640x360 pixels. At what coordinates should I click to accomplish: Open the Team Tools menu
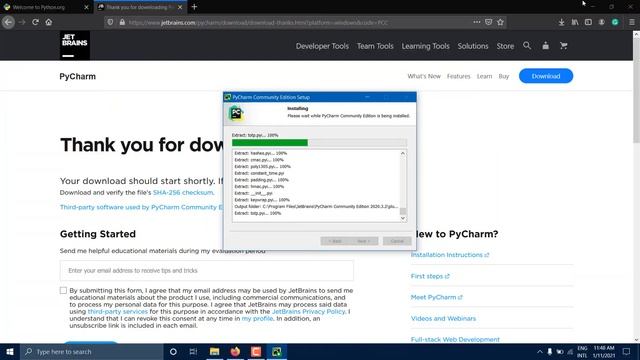[x=375, y=46]
